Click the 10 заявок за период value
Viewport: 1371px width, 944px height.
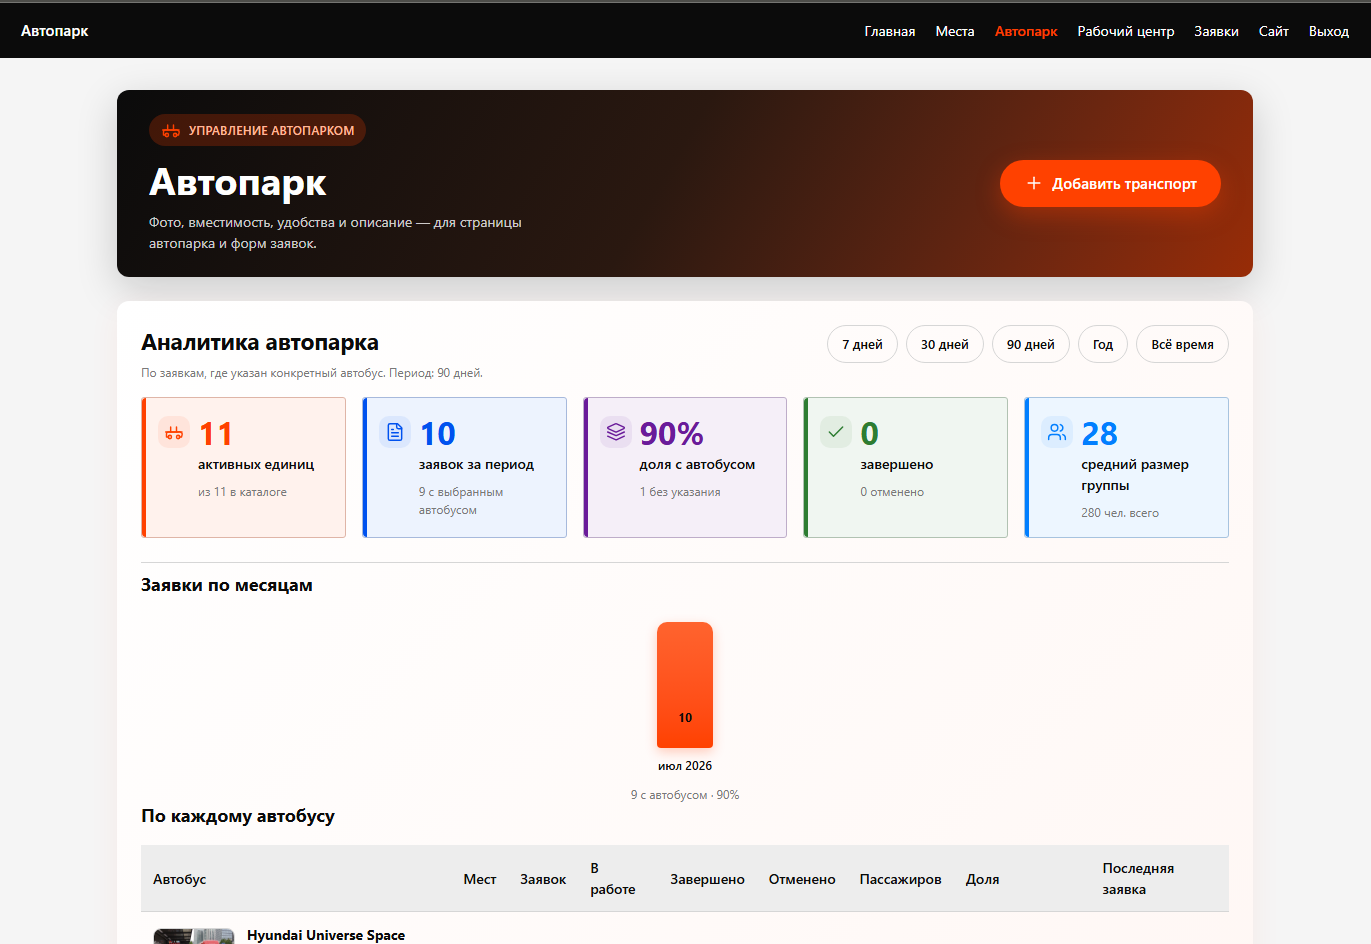click(x=438, y=434)
